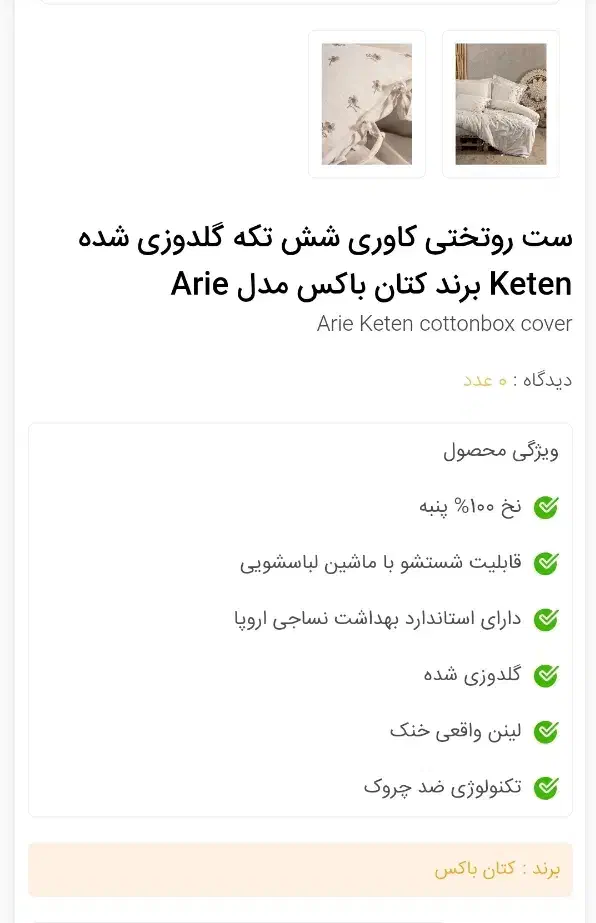Open the bedroom scene product thumbnail
This screenshot has width=596, height=923.
[500, 104]
